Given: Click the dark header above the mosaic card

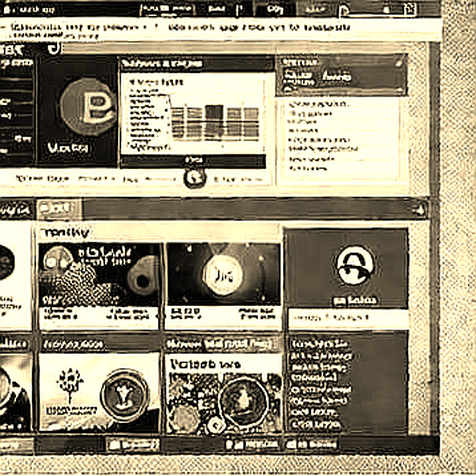Looking at the screenshot, I should point(223,344).
